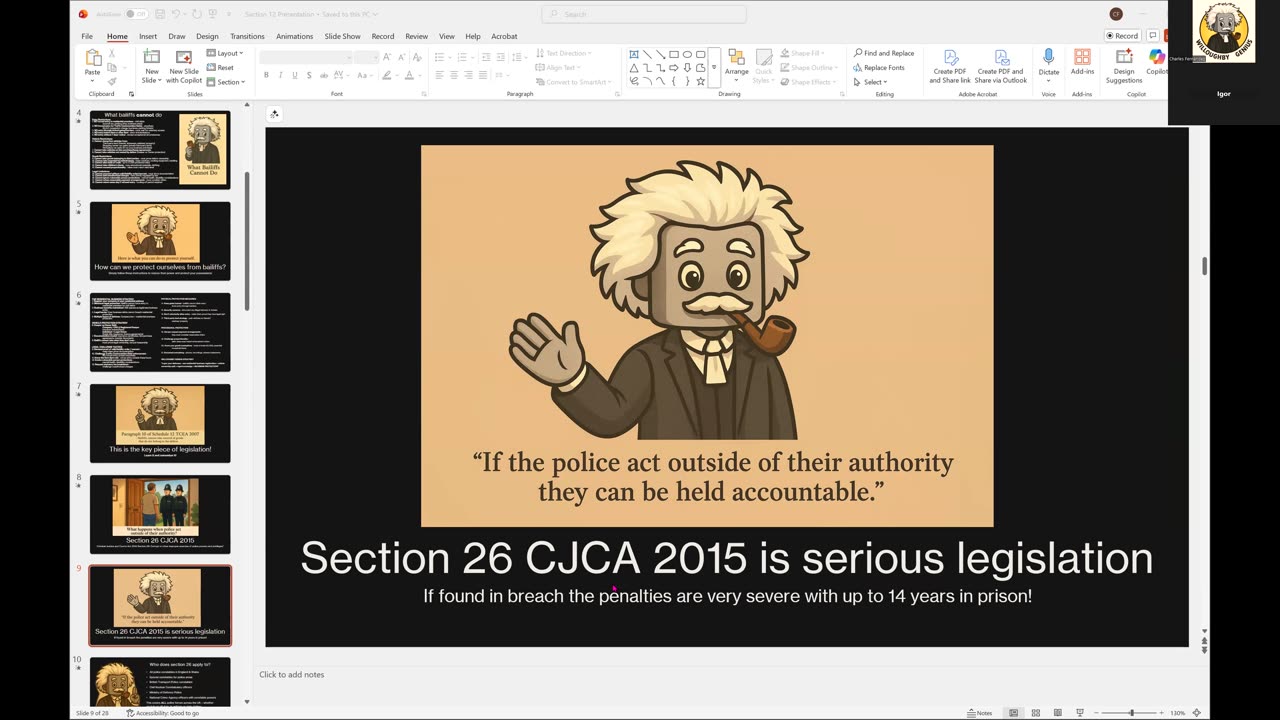Open the Section dropdown
Viewport: 1280px width, 720px height.
point(225,82)
